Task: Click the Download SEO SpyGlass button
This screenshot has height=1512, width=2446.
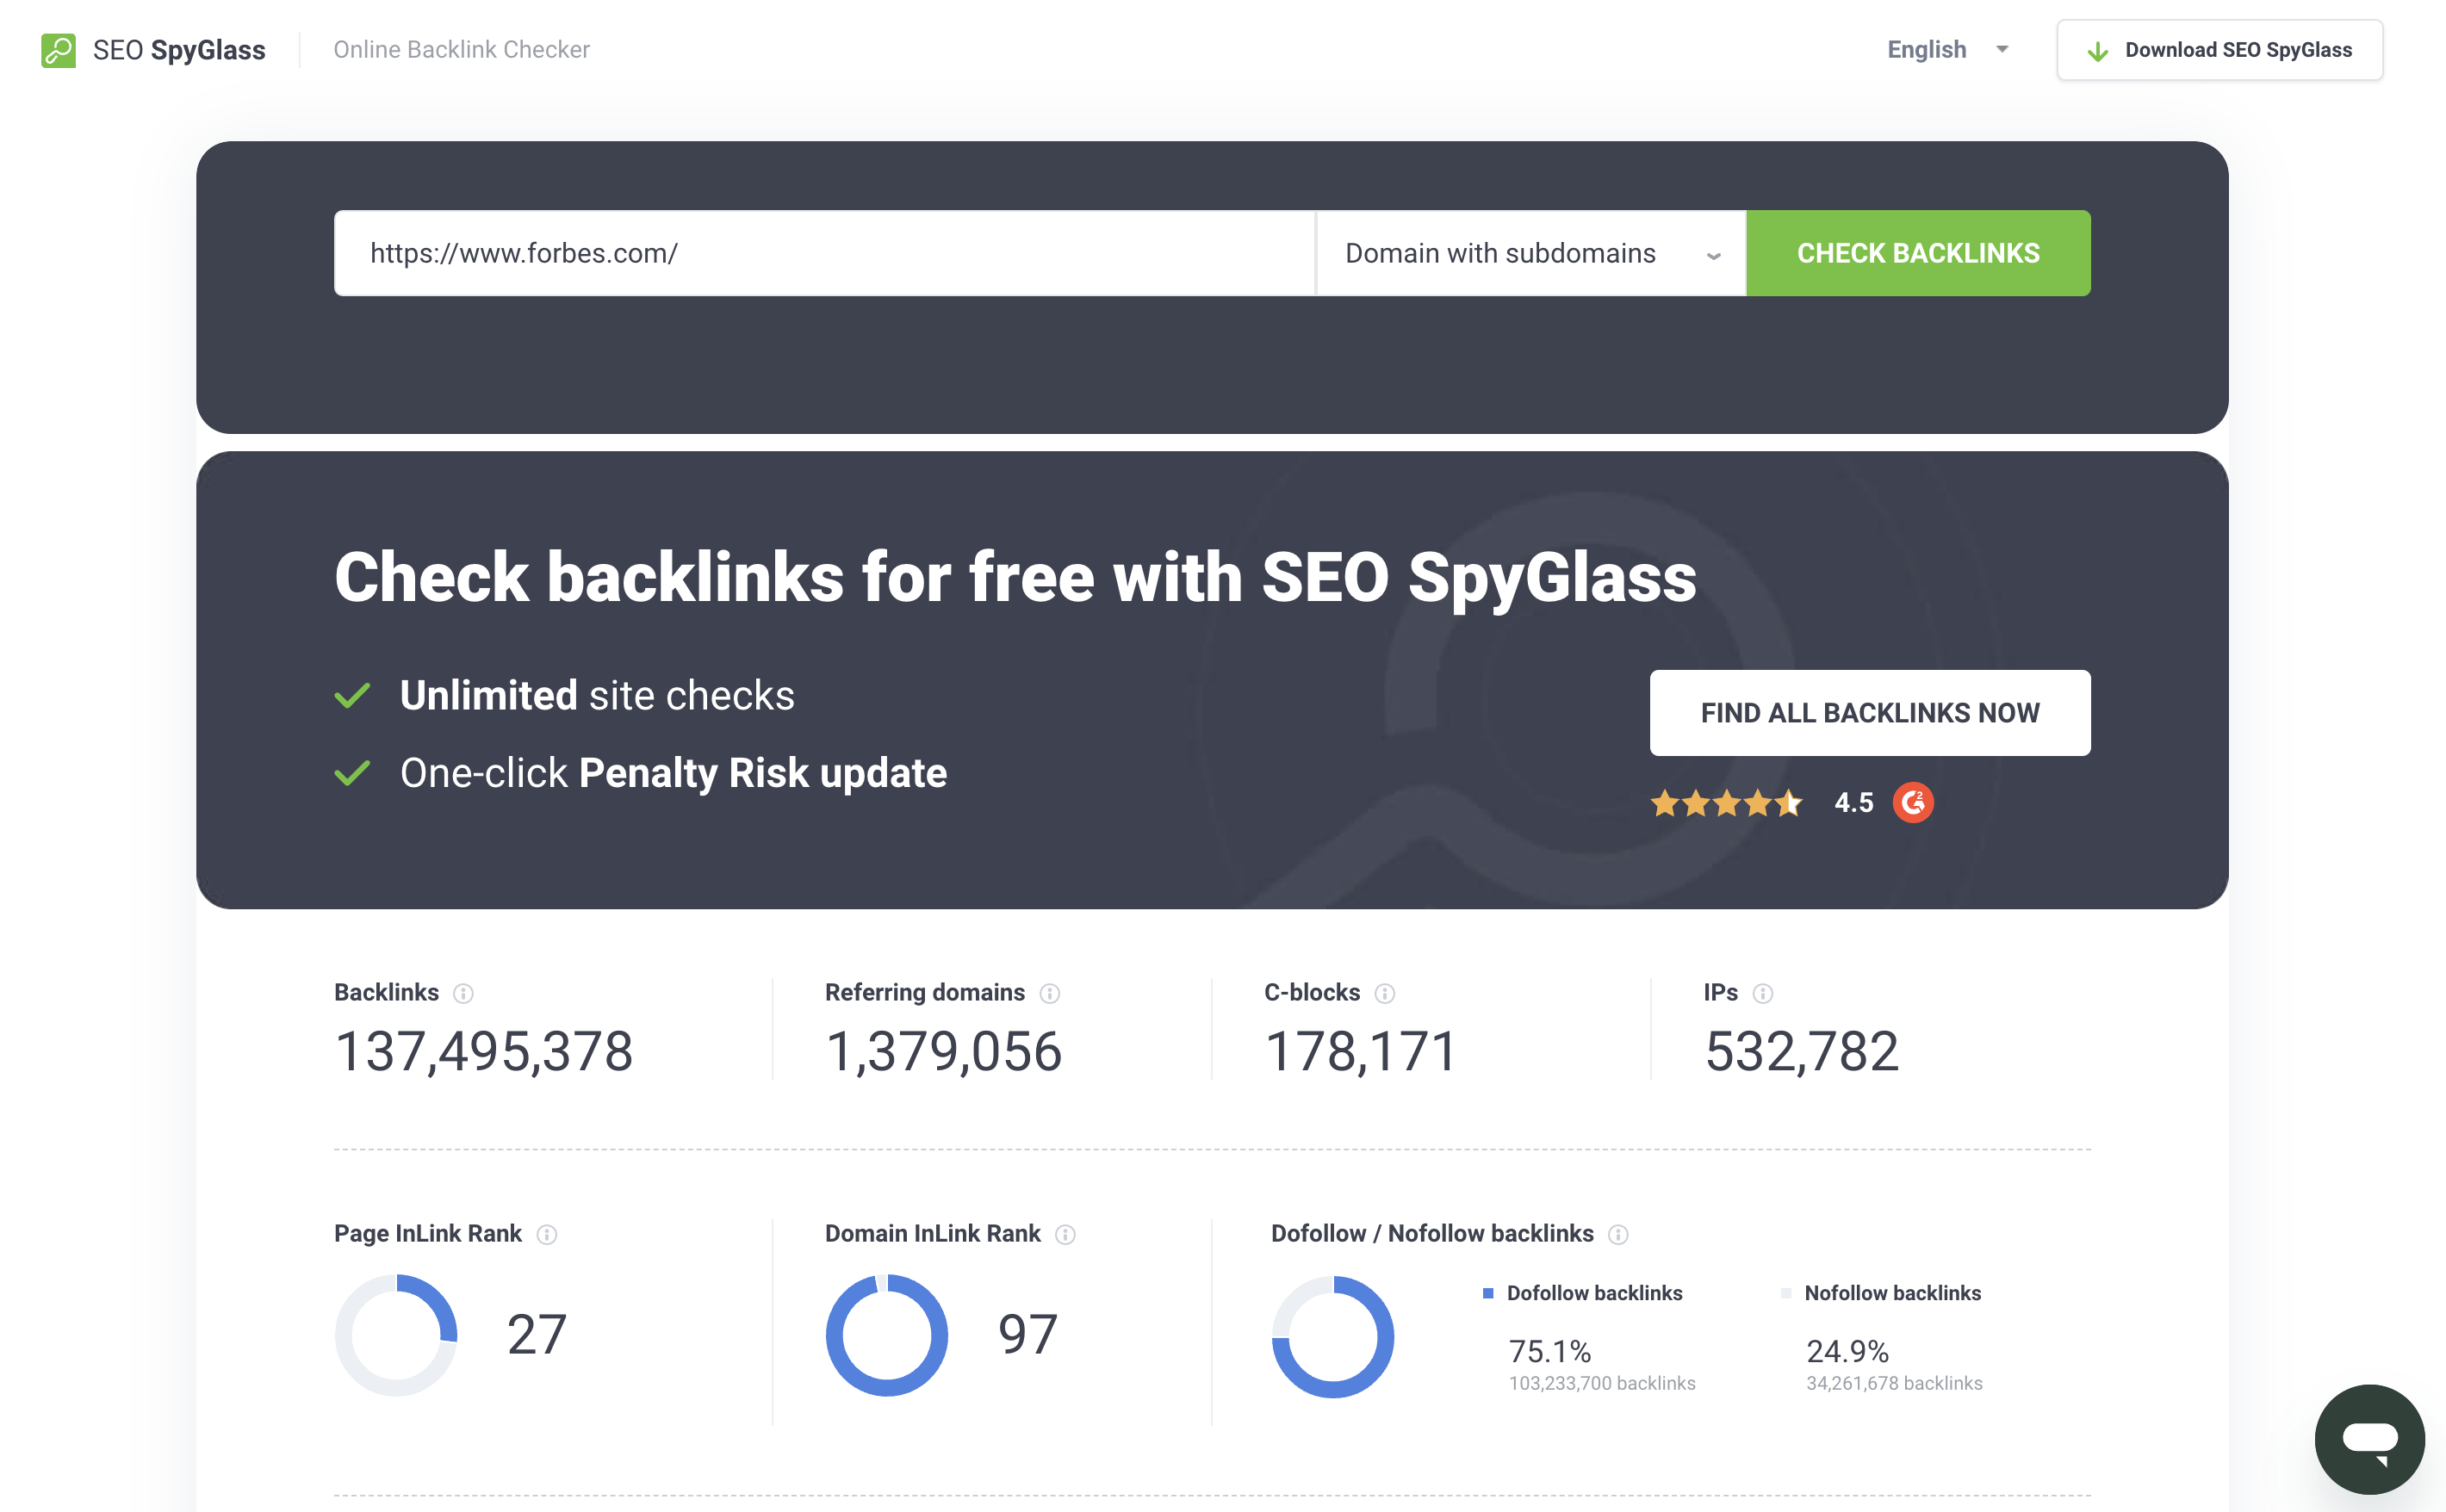Action: pyautogui.click(x=2219, y=50)
